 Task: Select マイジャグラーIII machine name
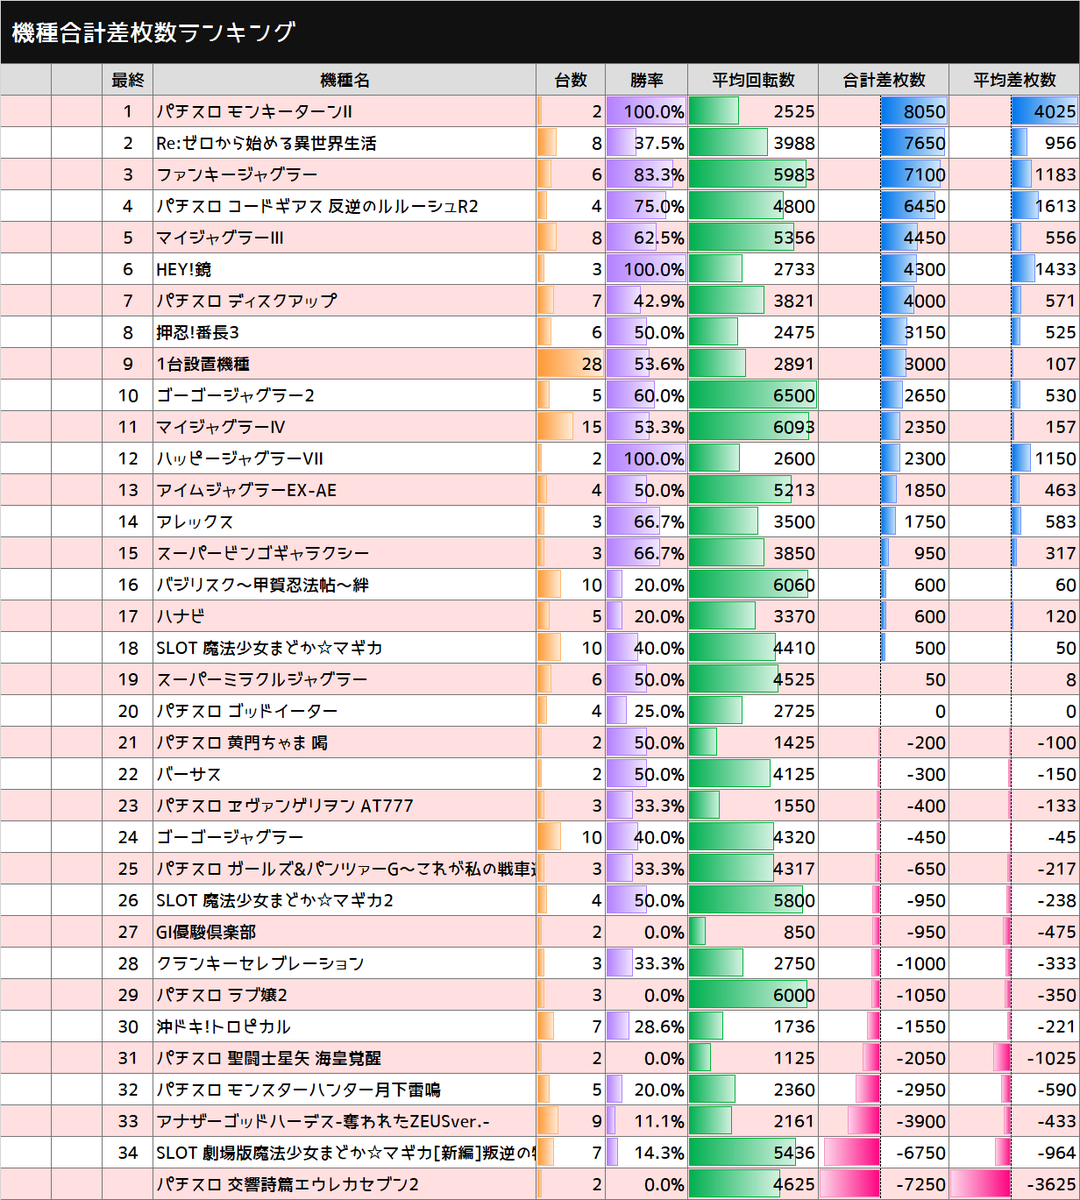[x=220, y=238]
